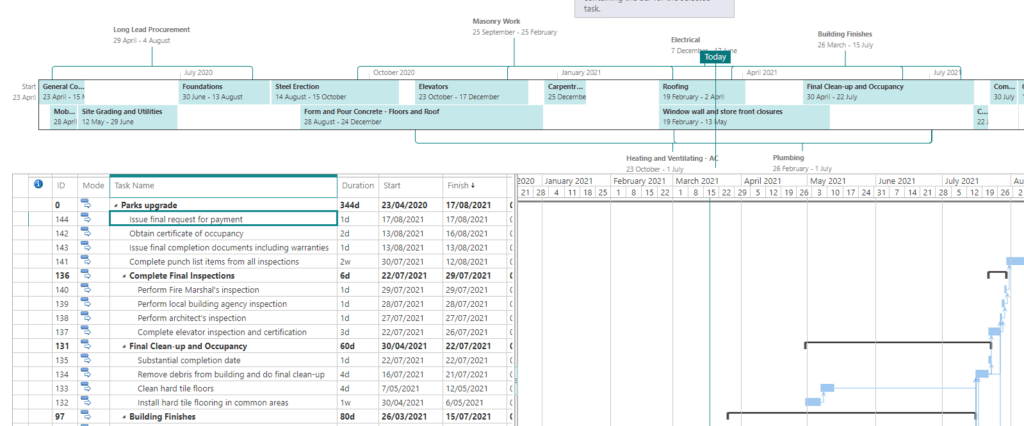Click the task mode icon for ID 133
This screenshot has width=1024, height=426.
pyautogui.click(x=85, y=388)
